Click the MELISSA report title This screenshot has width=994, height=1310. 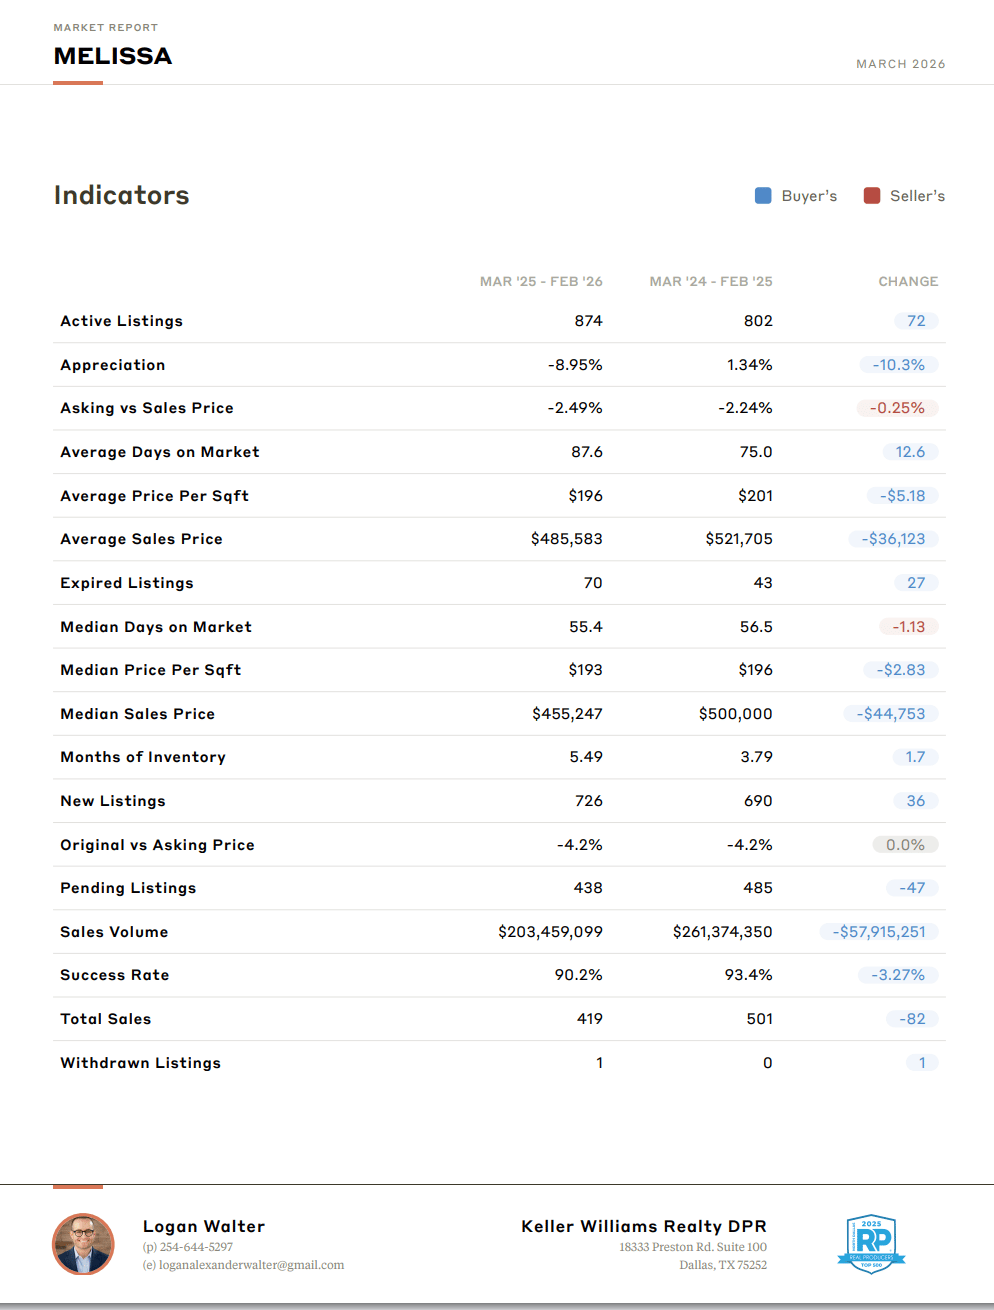click(x=113, y=56)
